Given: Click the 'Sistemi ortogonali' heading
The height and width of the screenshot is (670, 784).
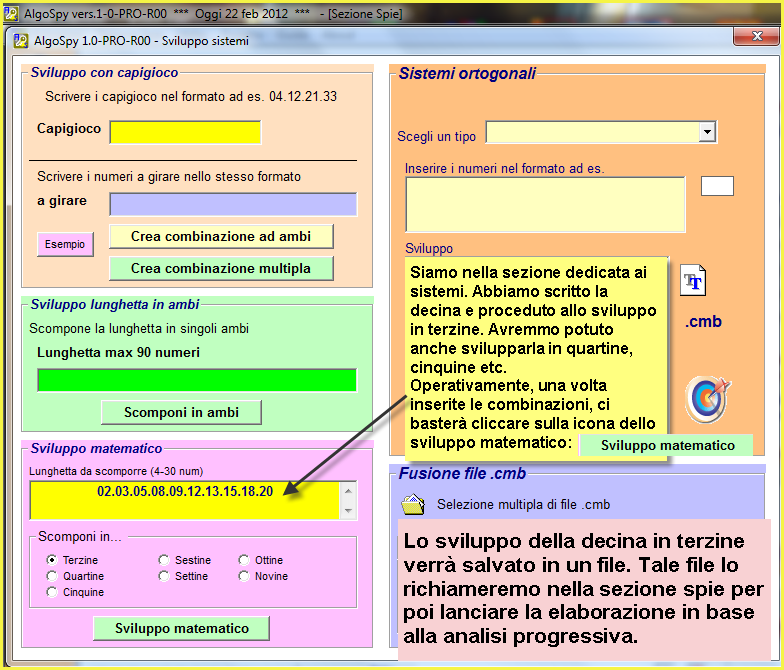Looking at the screenshot, I should pos(467,73).
